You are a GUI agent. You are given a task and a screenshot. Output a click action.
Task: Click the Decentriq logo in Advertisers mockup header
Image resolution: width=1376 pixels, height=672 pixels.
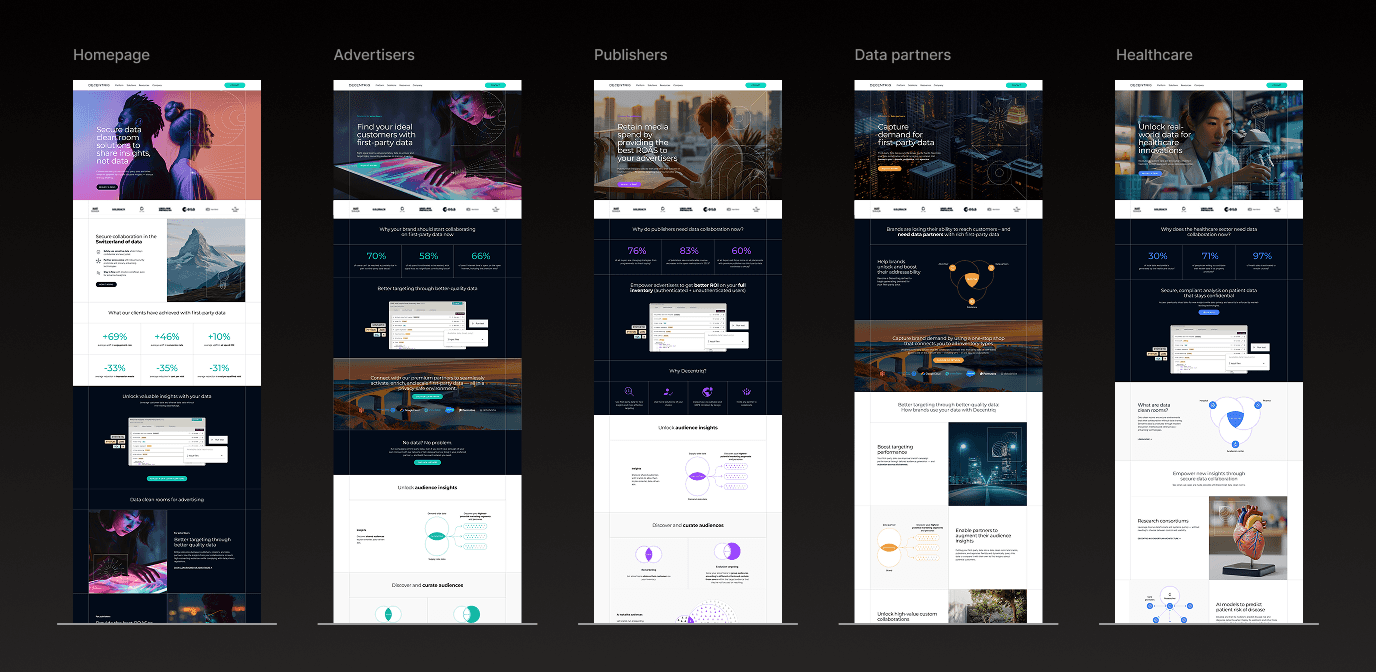click(360, 86)
